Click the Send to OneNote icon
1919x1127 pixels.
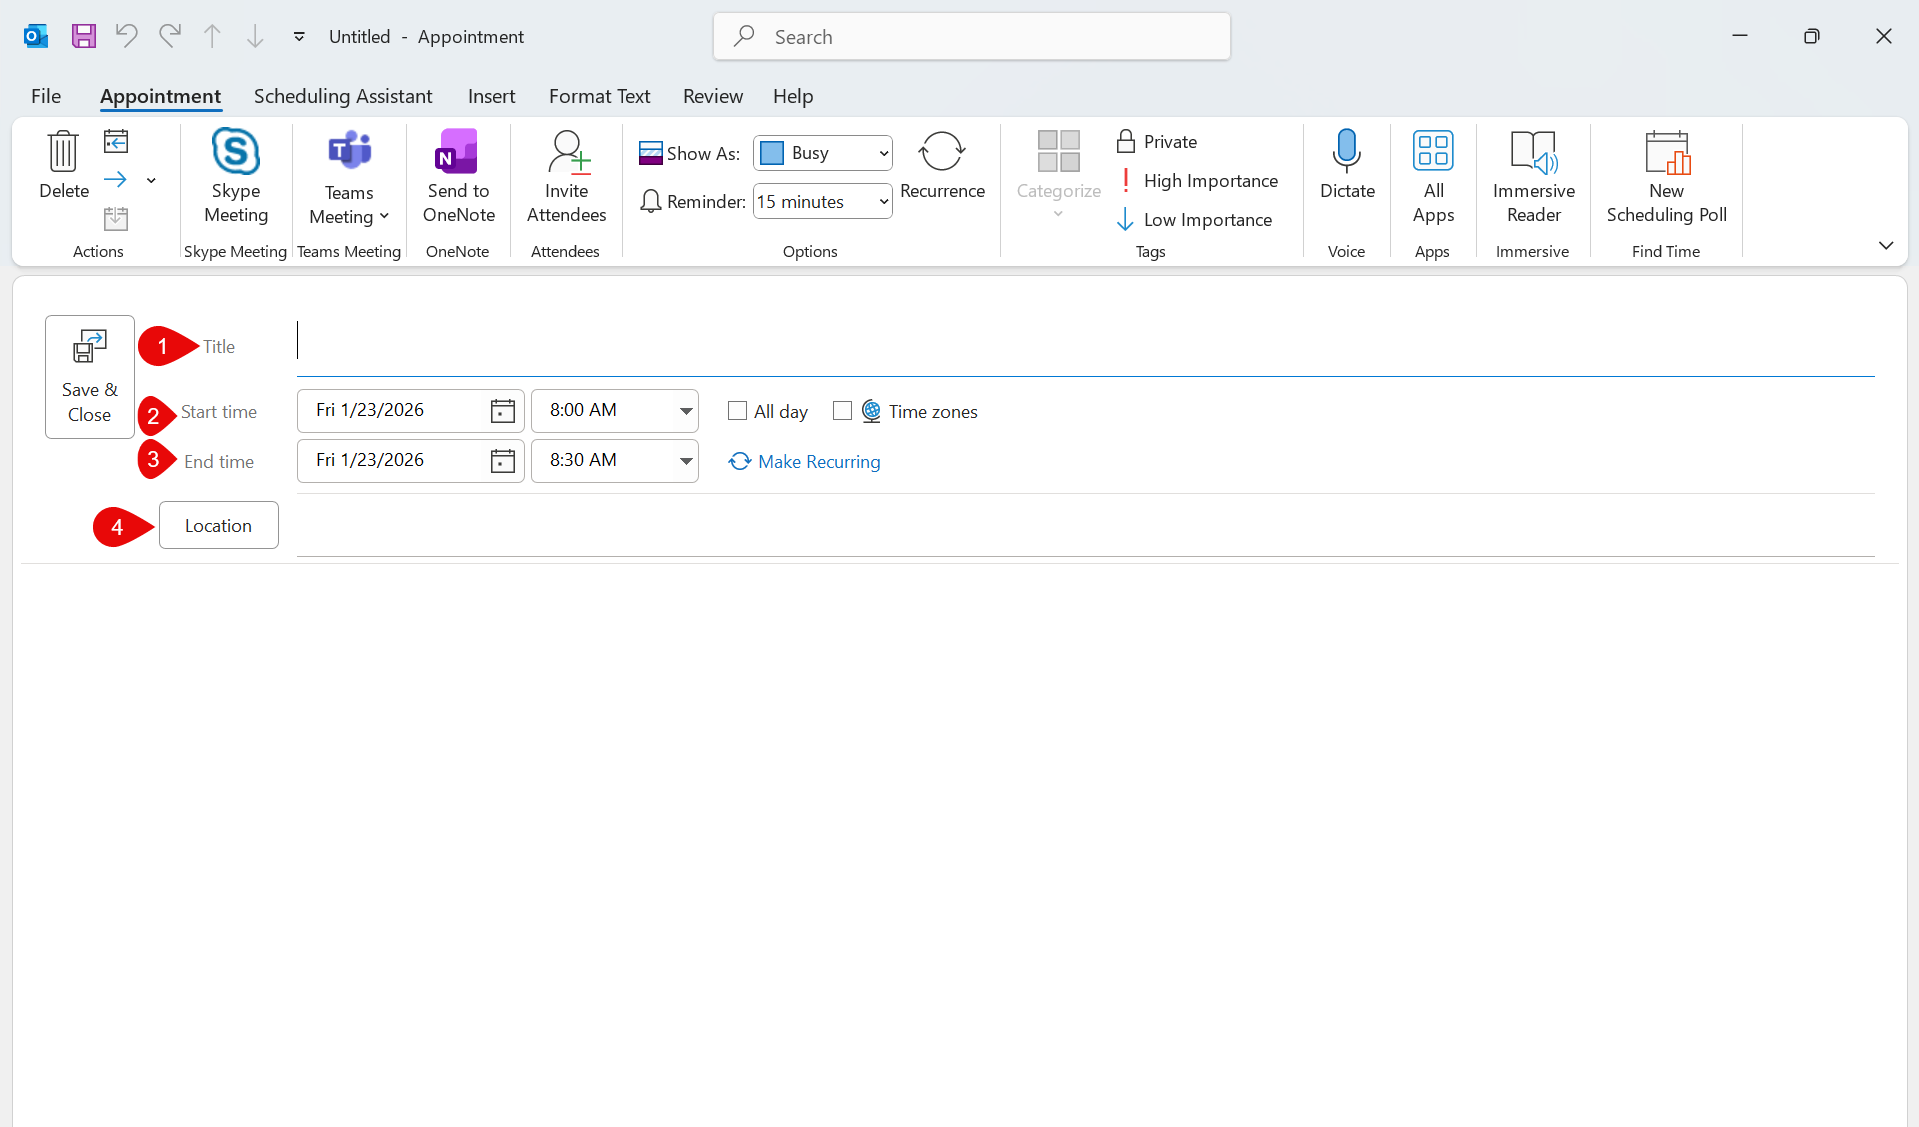458,153
